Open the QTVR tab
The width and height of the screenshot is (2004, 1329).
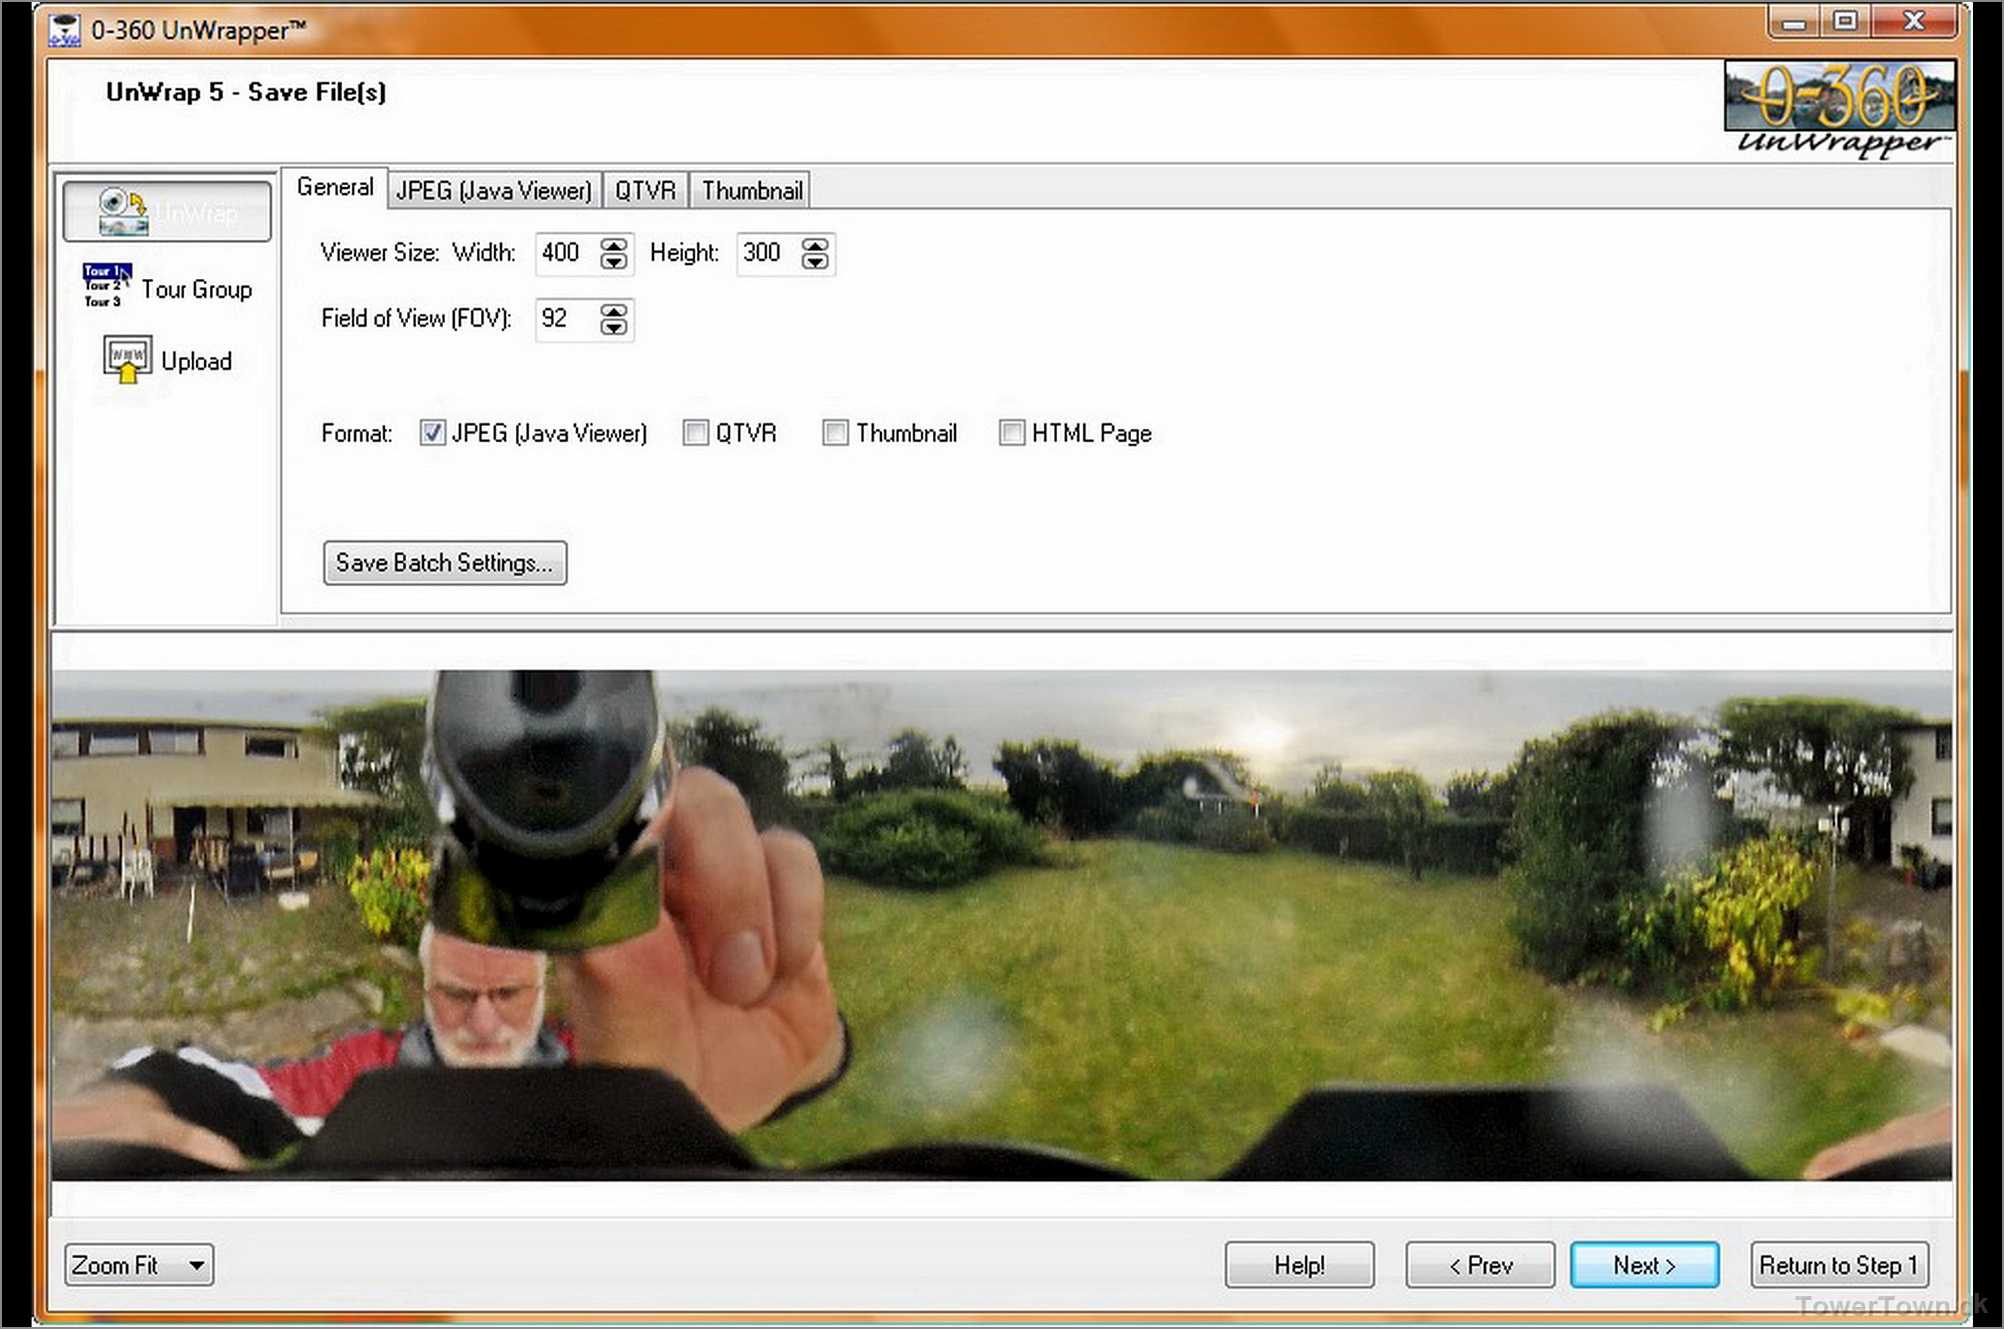(x=645, y=190)
